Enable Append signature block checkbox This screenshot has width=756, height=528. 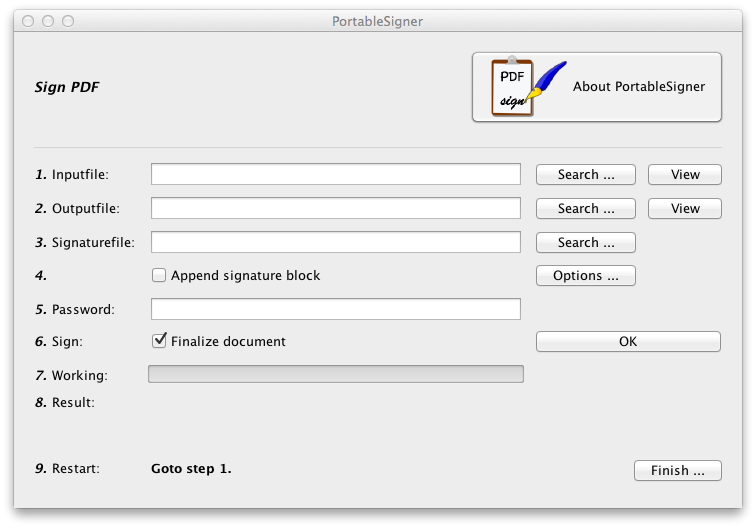tap(159, 275)
